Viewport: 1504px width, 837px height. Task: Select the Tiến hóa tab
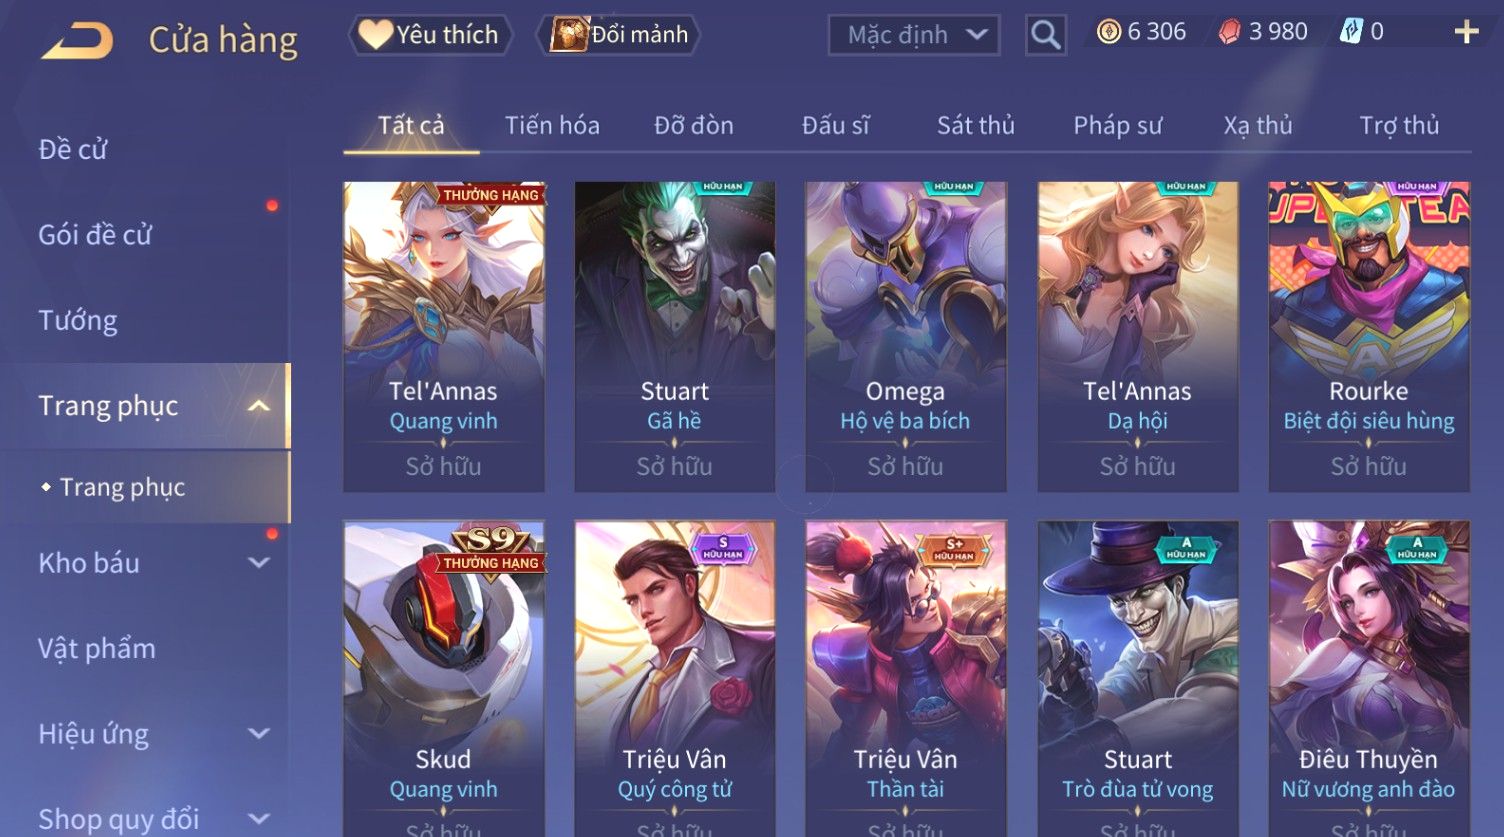point(552,125)
